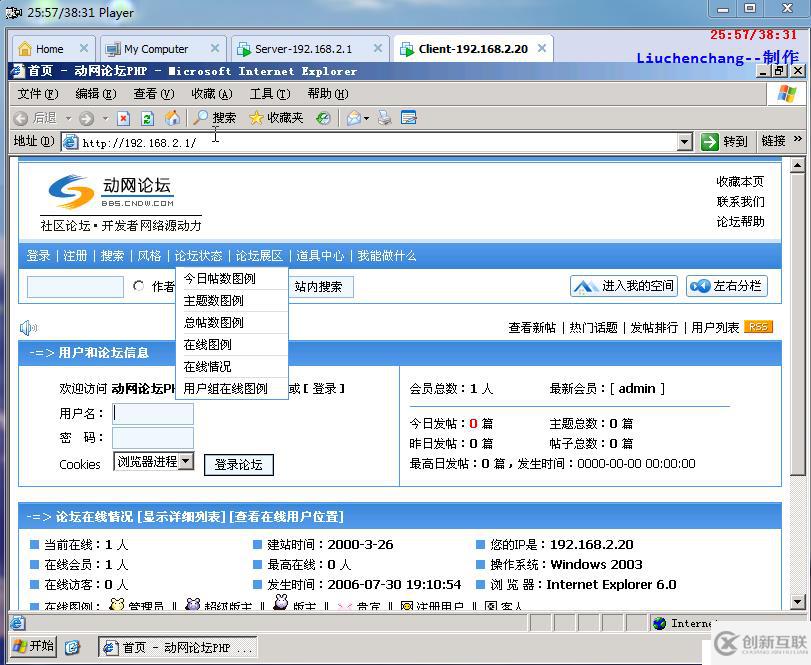Select 在线图例 menu entry
811x665 pixels.
(x=232, y=344)
